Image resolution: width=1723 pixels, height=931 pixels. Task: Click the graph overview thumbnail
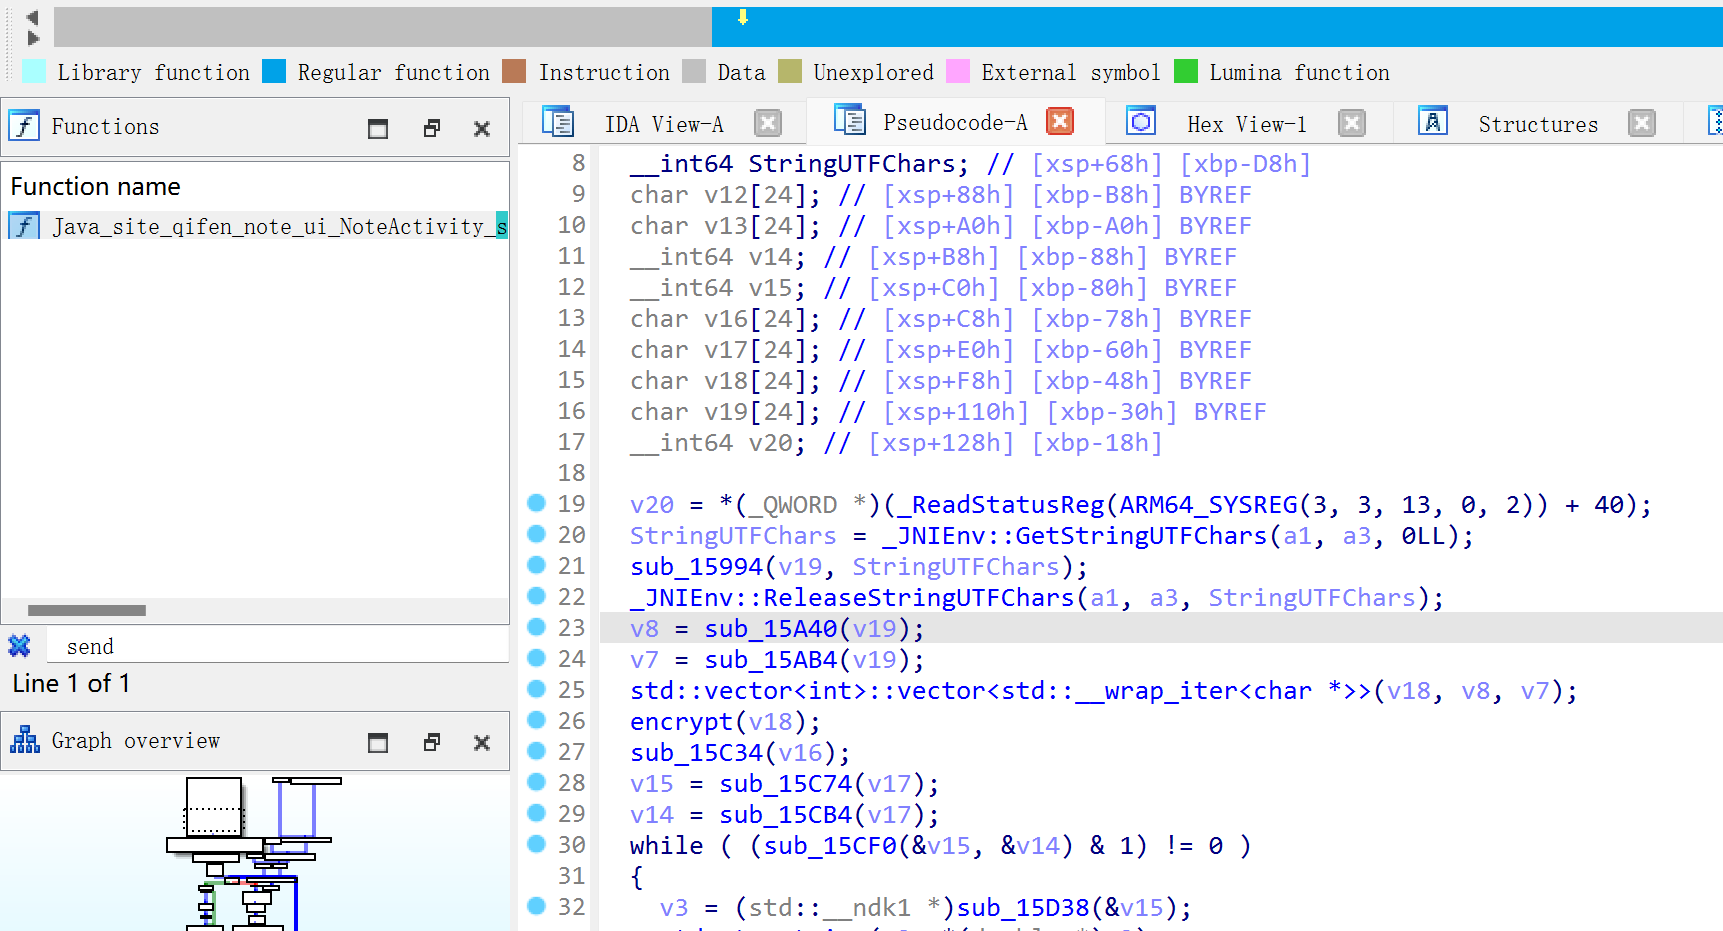[255, 852]
